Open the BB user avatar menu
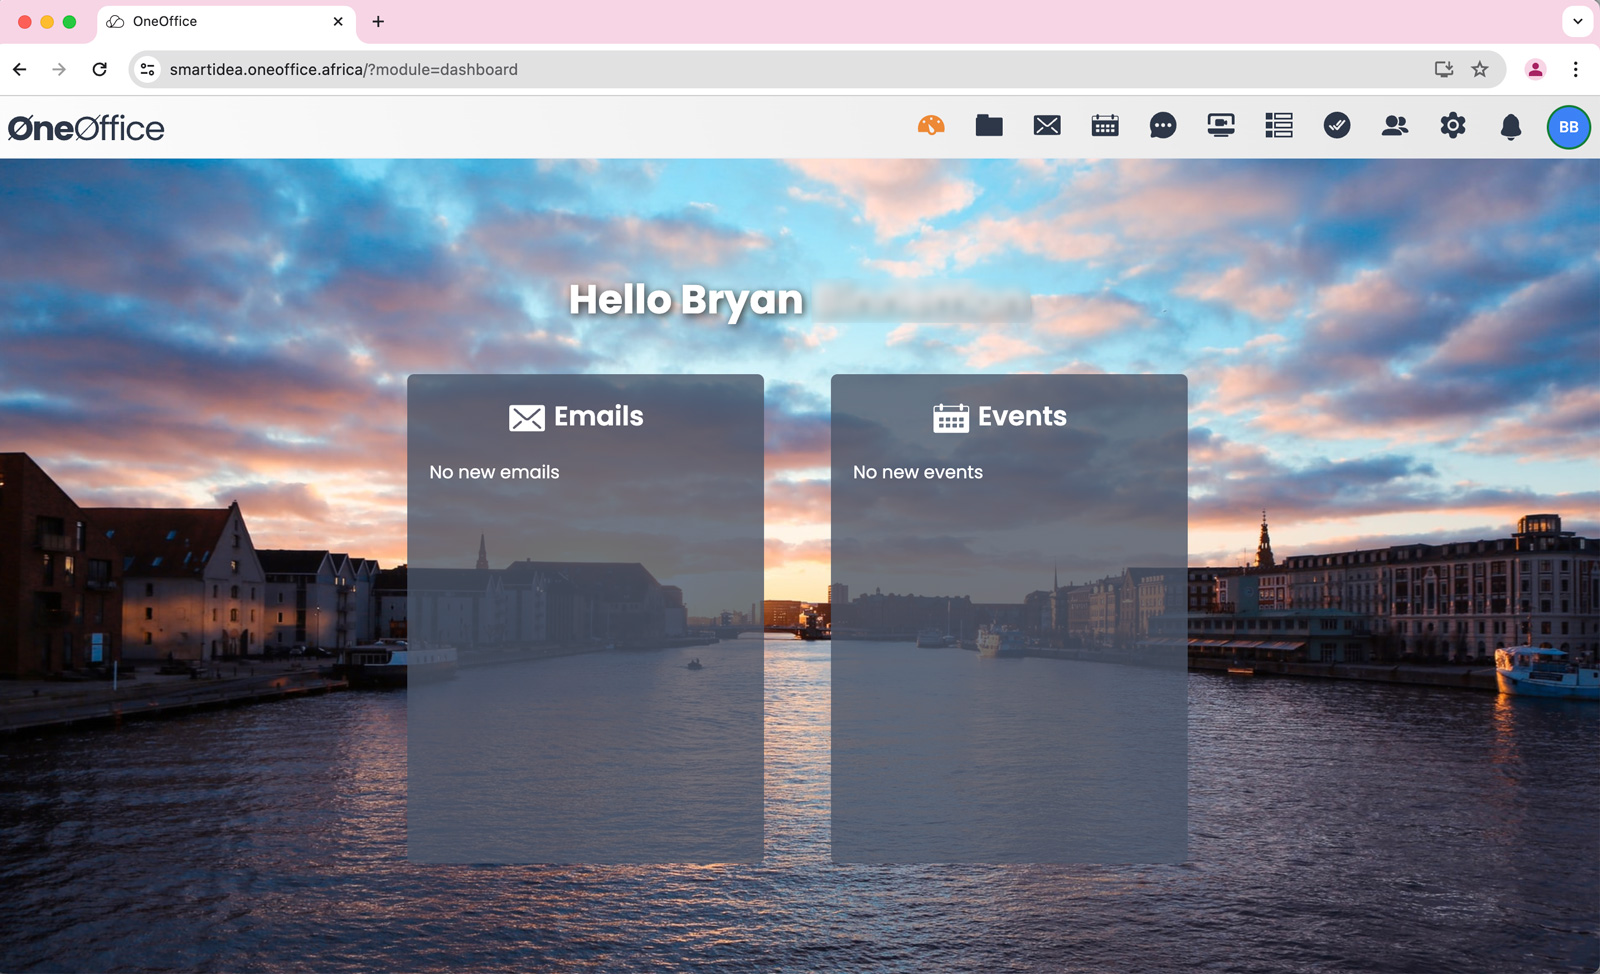The height and width of the screenshot is (974, 1600). (x=1568, y=127)
